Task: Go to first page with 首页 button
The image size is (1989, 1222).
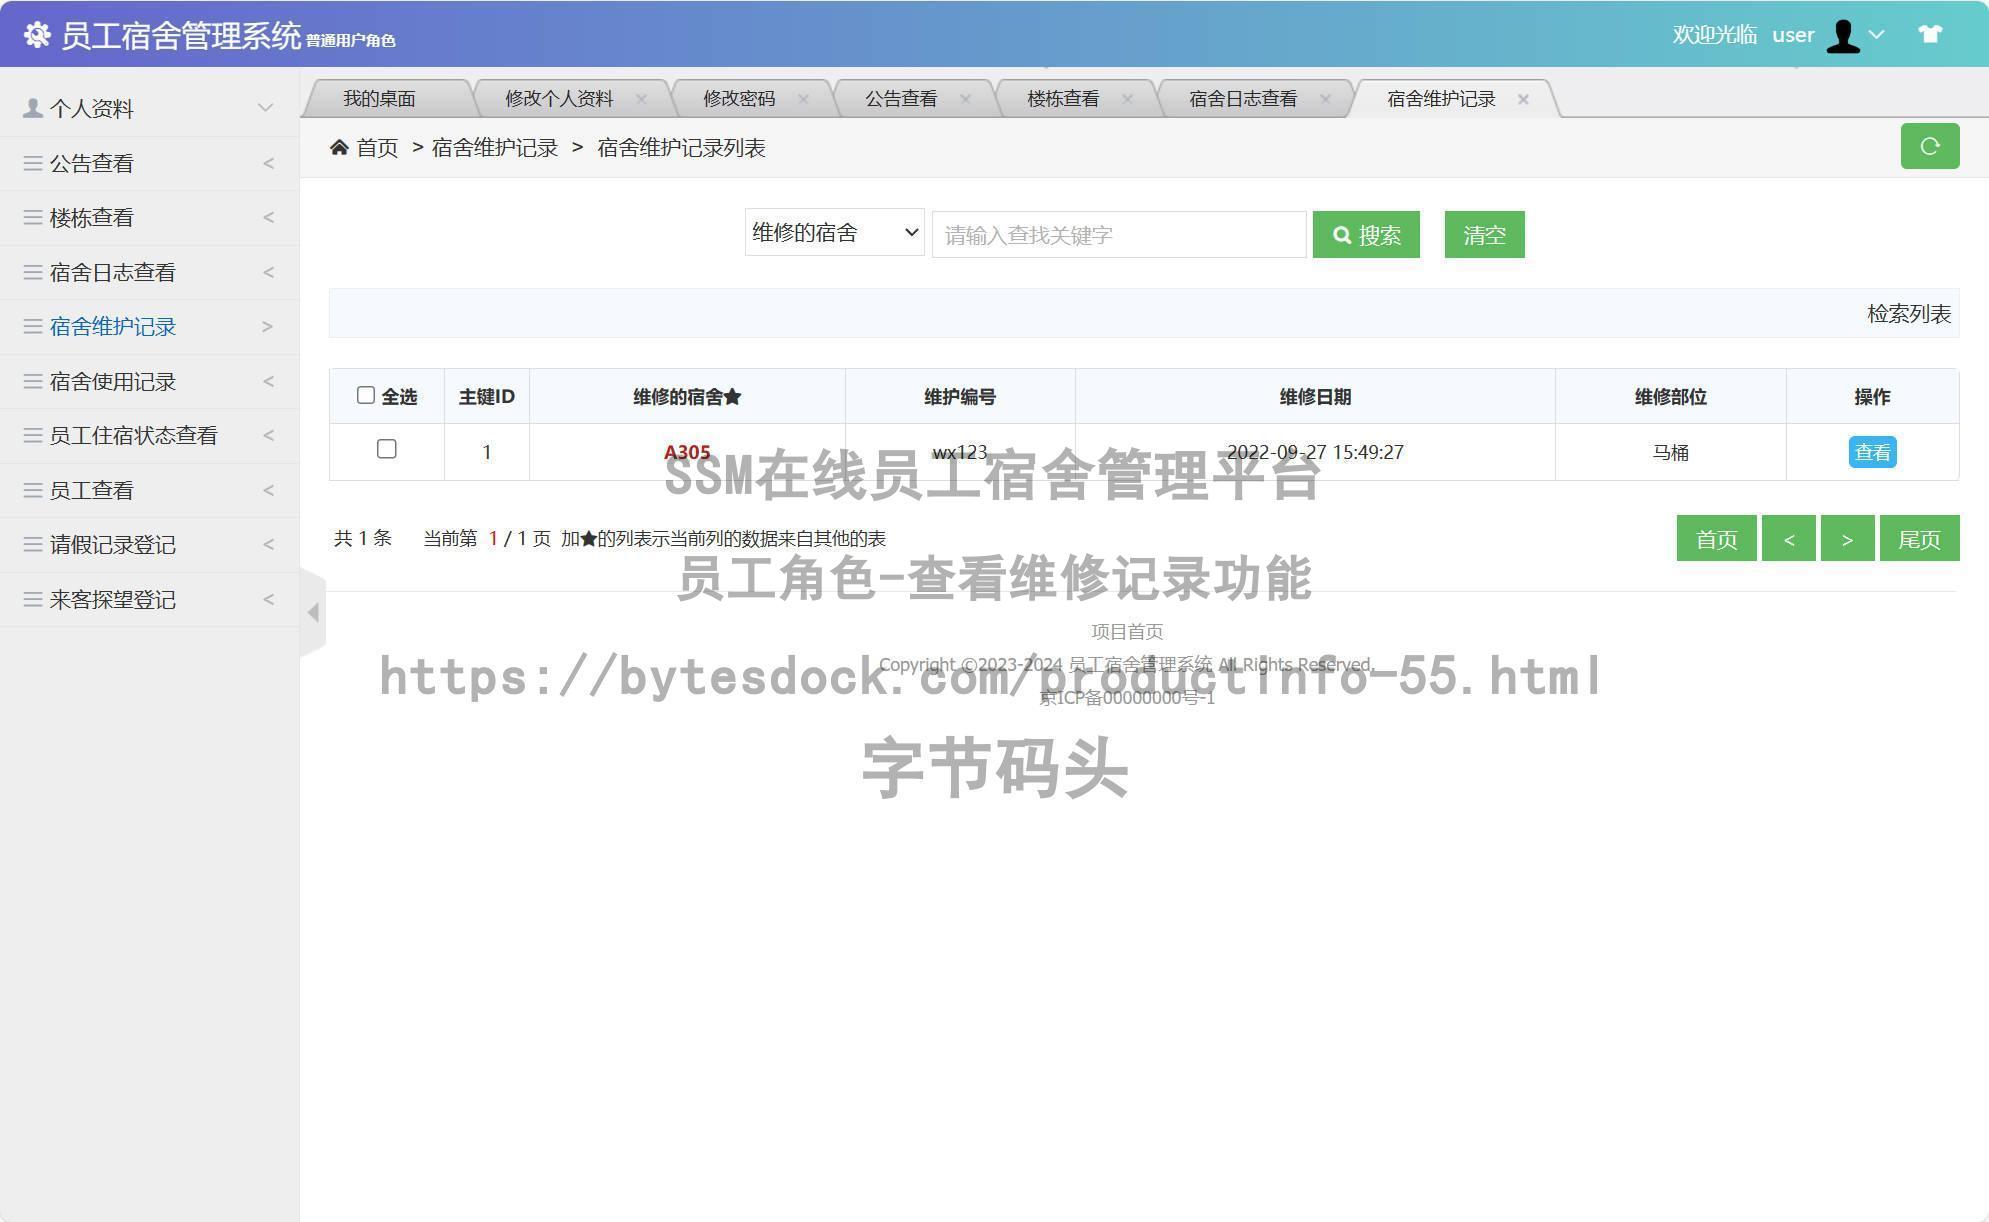Action: coord(1716,538)
